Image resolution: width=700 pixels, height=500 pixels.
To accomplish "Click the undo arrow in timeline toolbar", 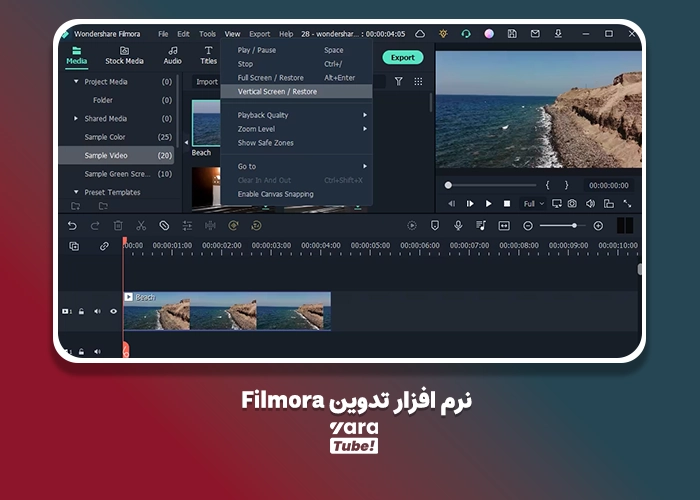I will [x=72, y=225].
